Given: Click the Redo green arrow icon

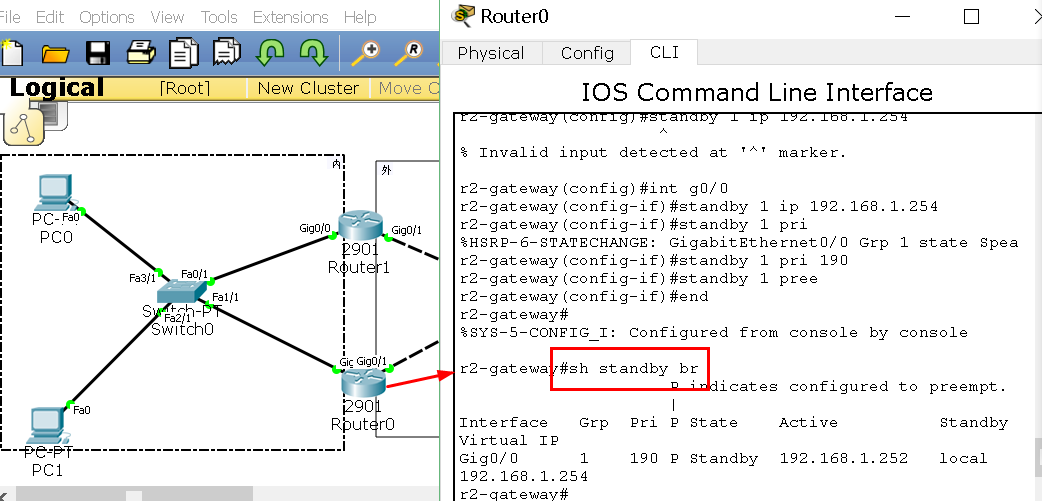Looking at the screenshot, I should (313, 52).
